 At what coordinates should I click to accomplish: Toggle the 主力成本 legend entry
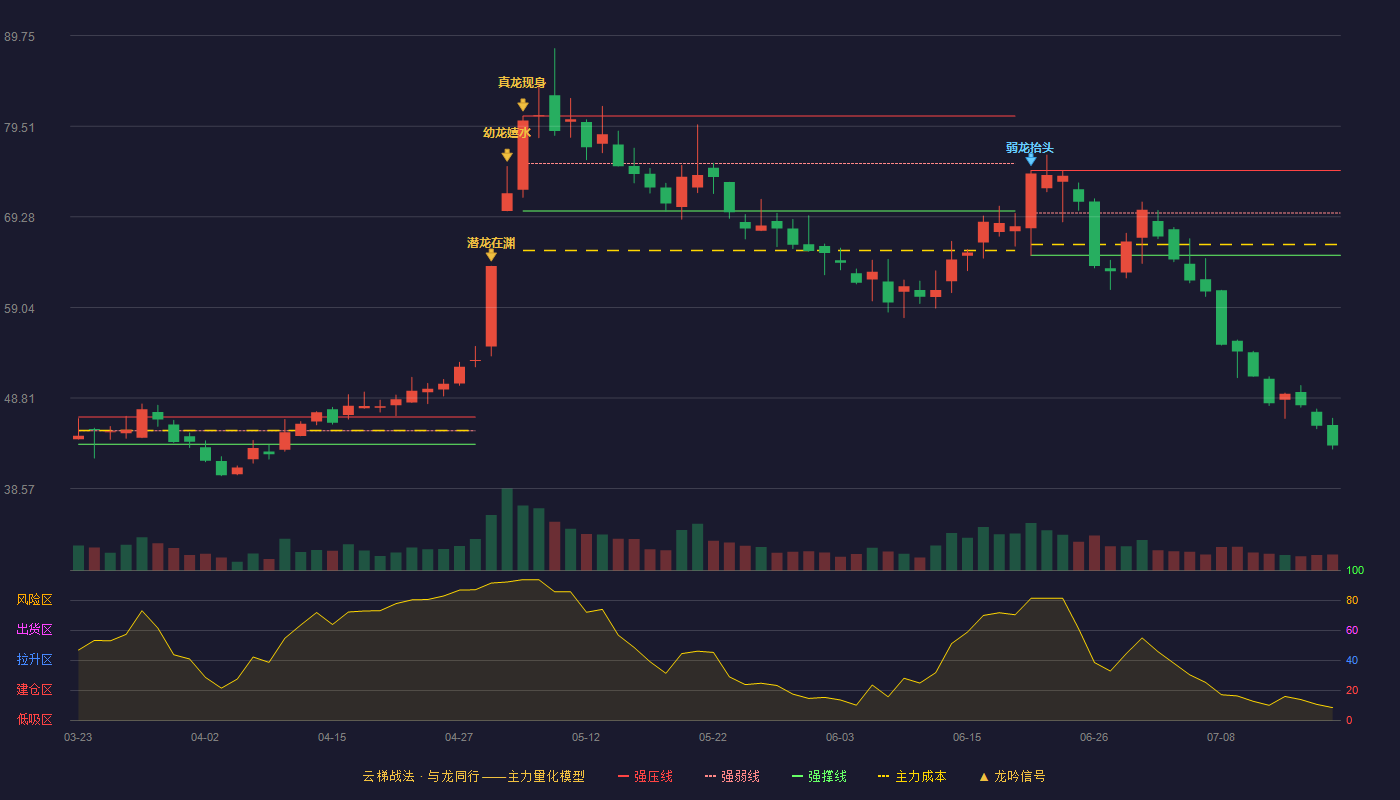[x=912, y=776]
